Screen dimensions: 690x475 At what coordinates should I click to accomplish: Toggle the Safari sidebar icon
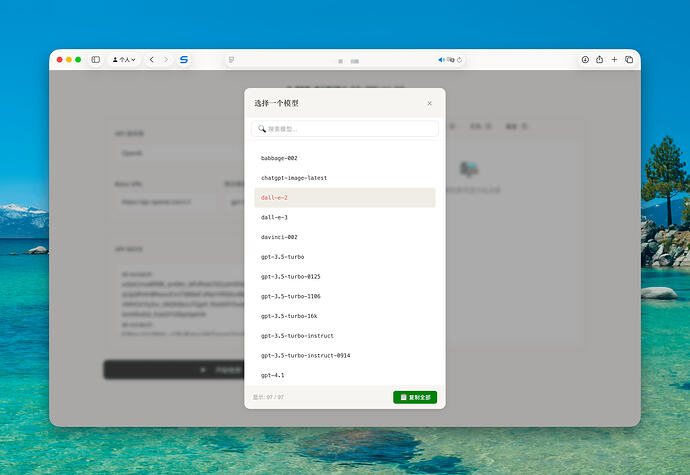click(x=95, y=59)
